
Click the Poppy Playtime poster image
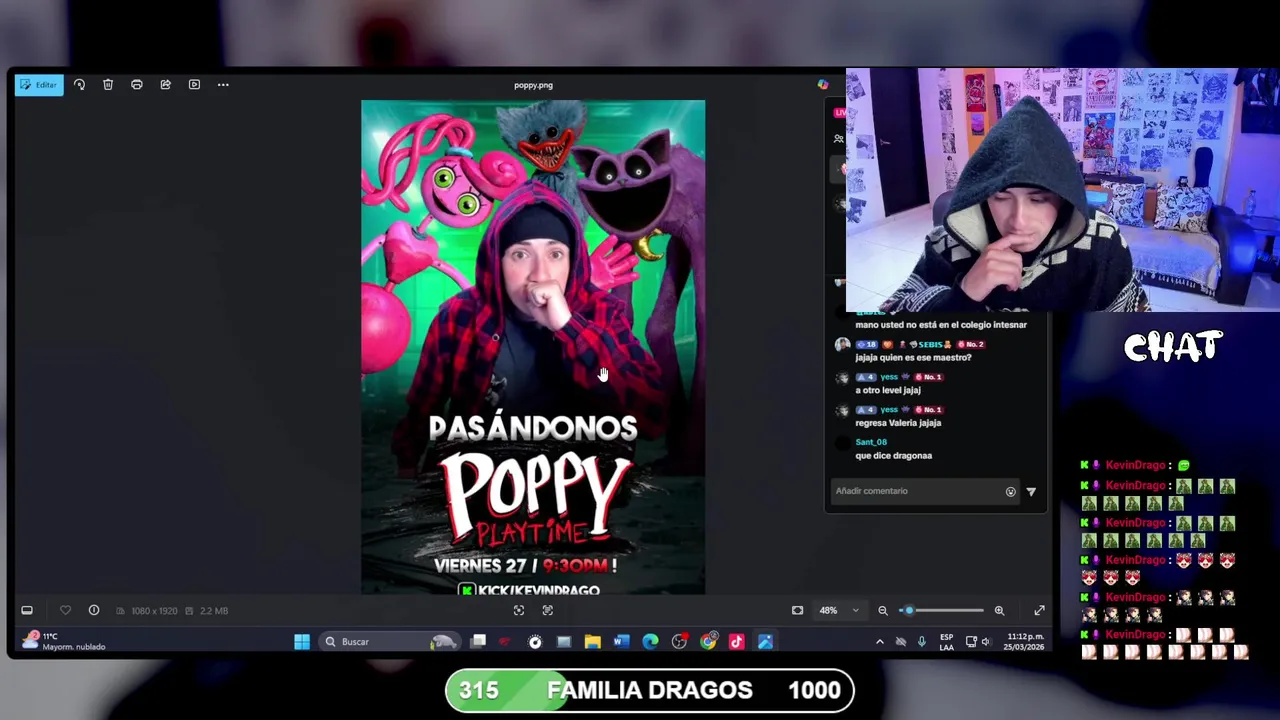533,347
